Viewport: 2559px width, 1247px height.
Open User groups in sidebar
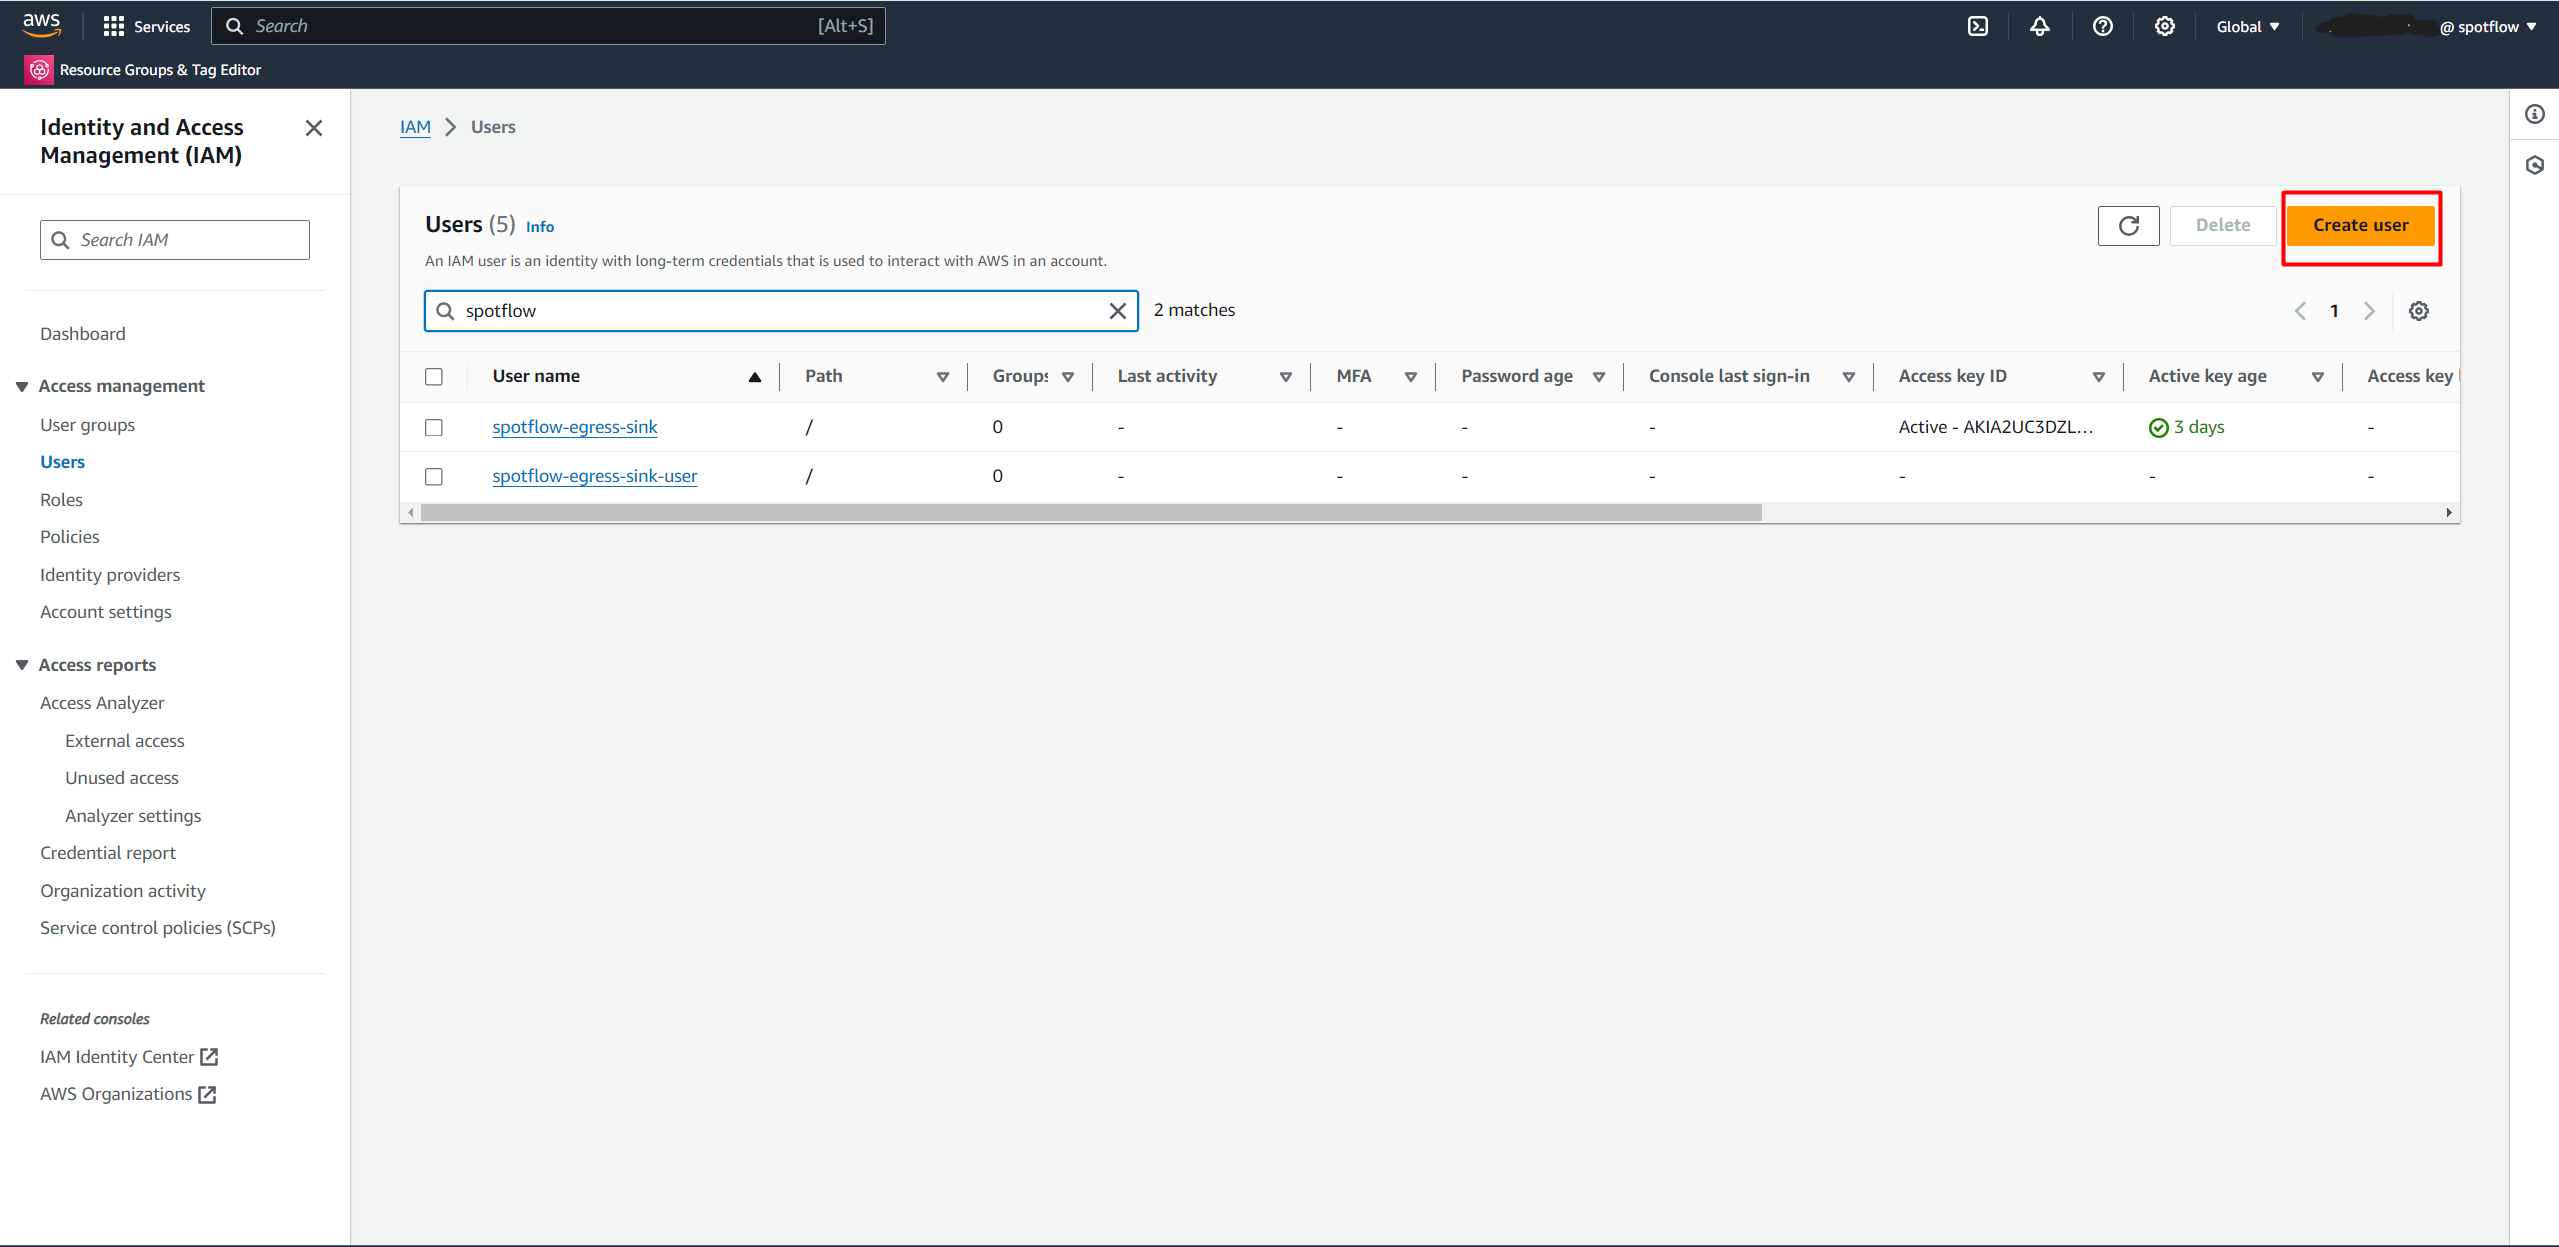tap(87, 425)
